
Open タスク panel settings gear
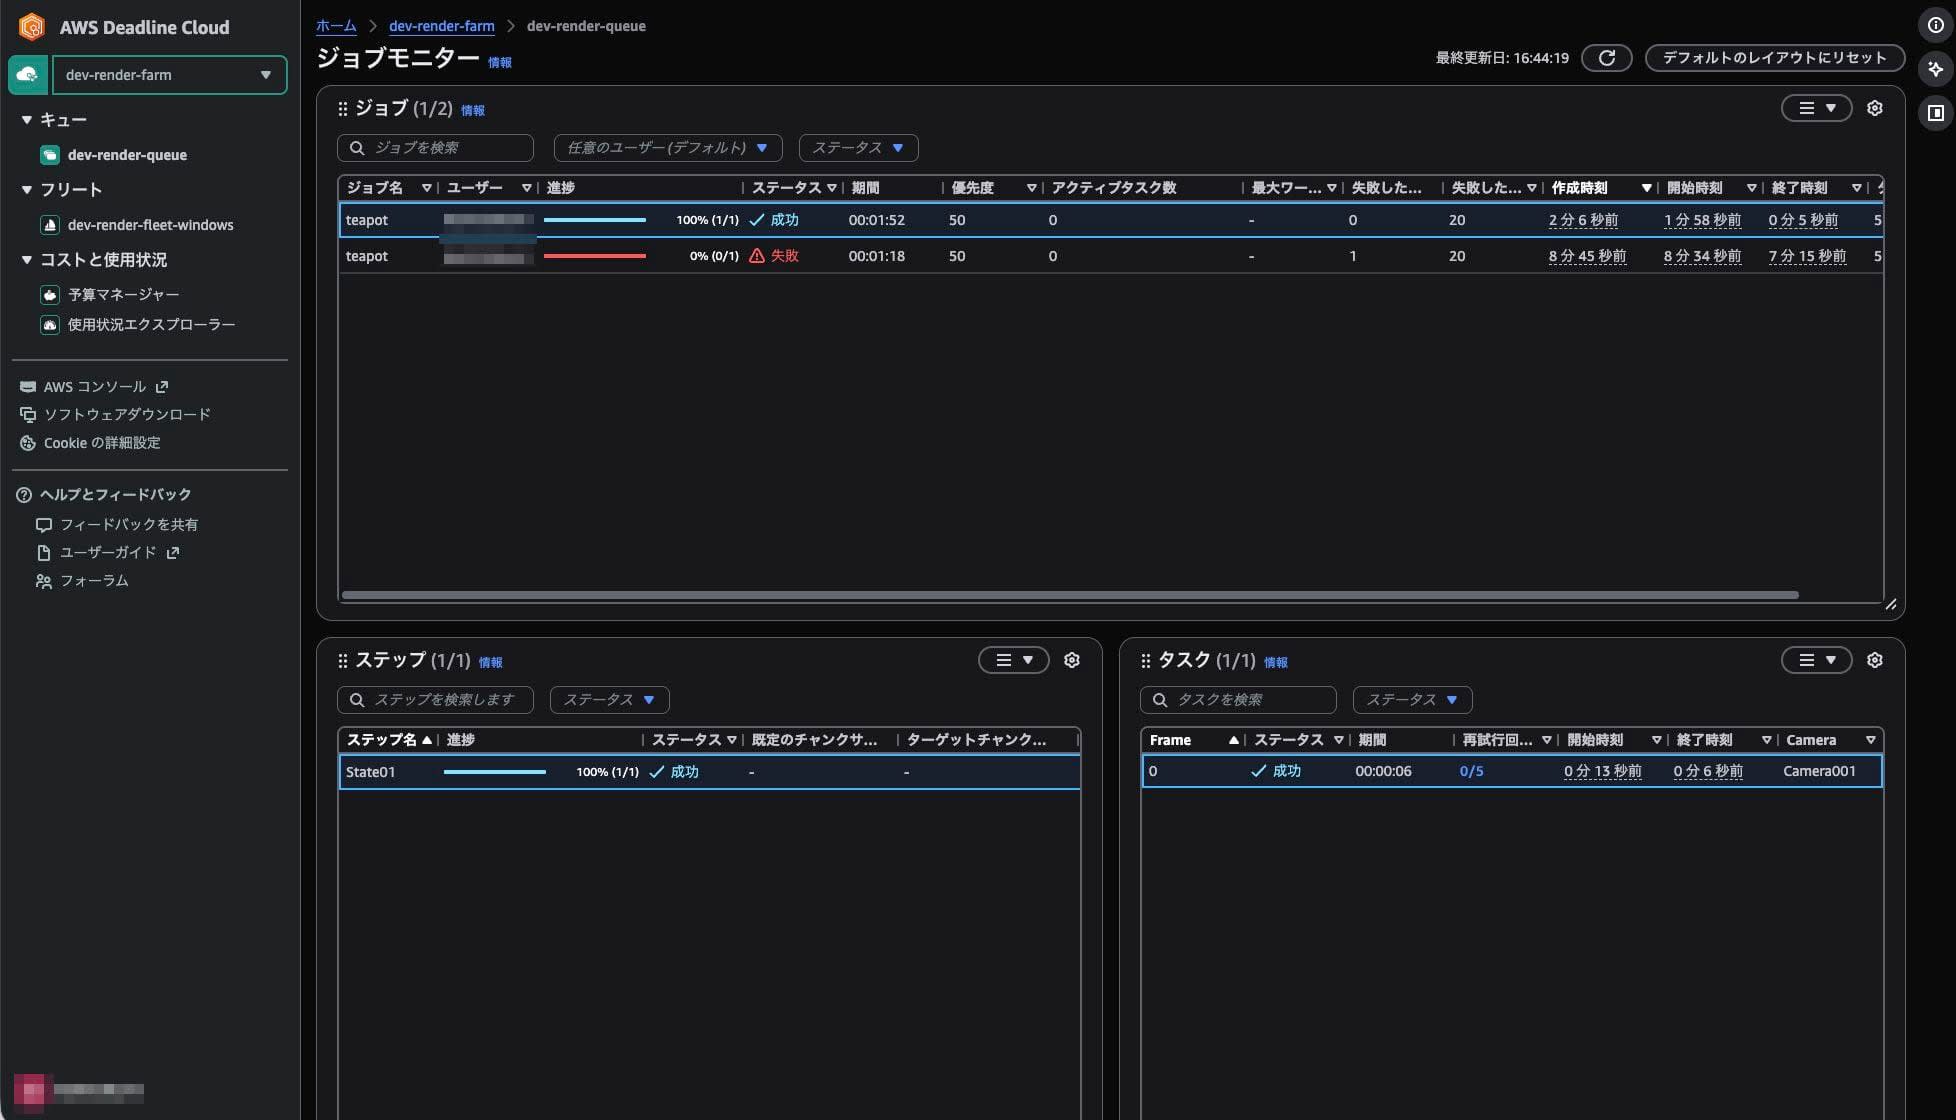click(1875, 660)
